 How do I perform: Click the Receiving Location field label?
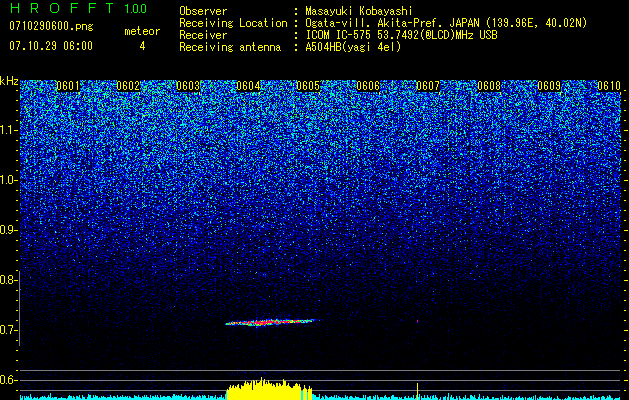click(x=233, y=23)
